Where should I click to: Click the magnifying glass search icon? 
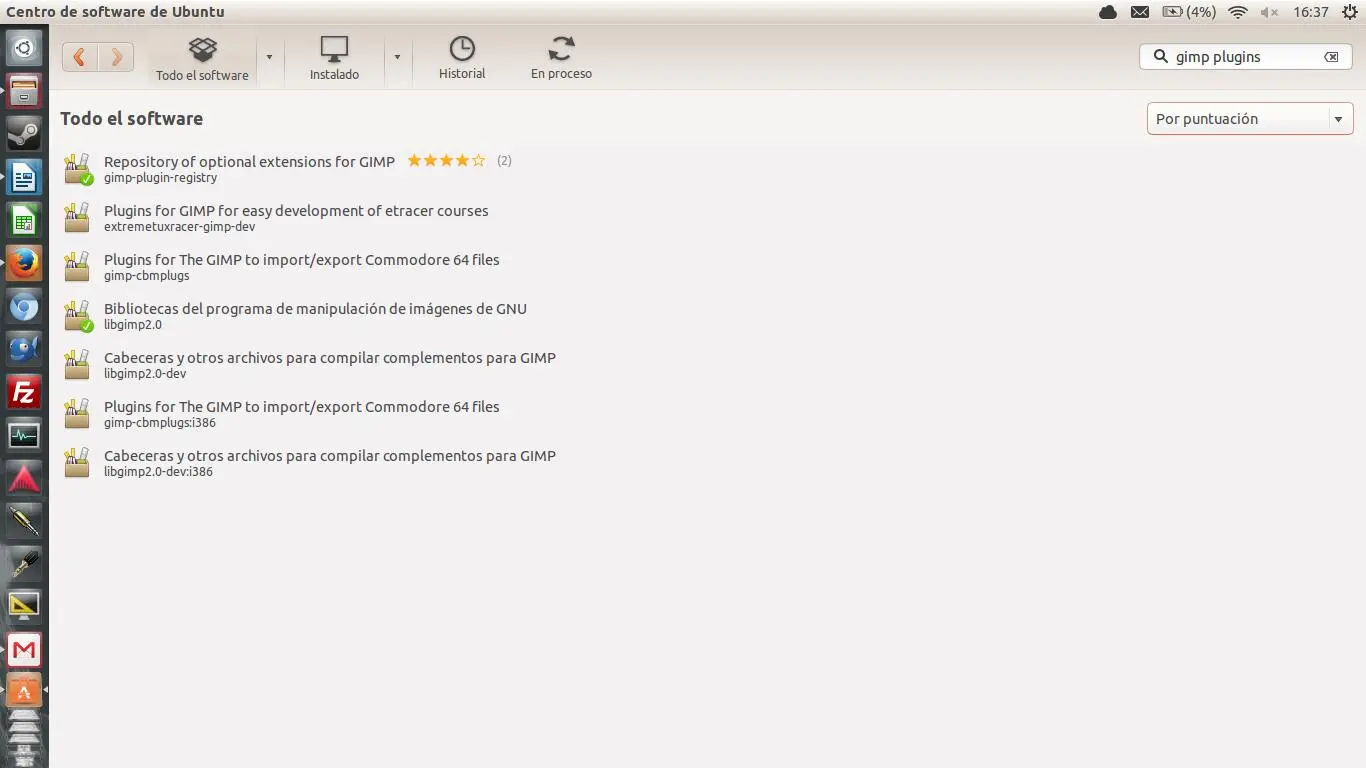[x=1160, y=57]
